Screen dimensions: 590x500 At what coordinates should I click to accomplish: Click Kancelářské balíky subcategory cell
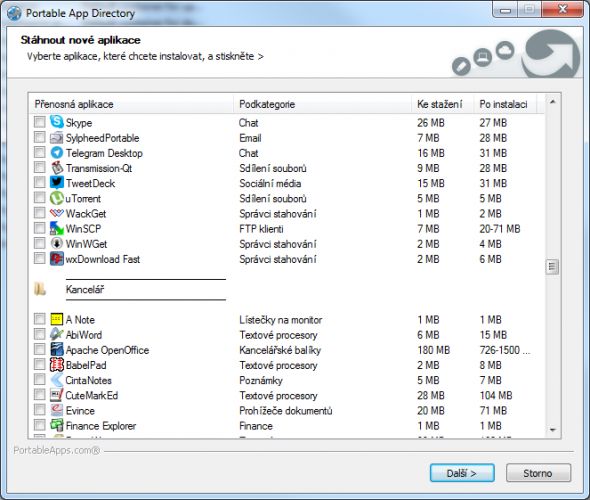tap(280, 350)
